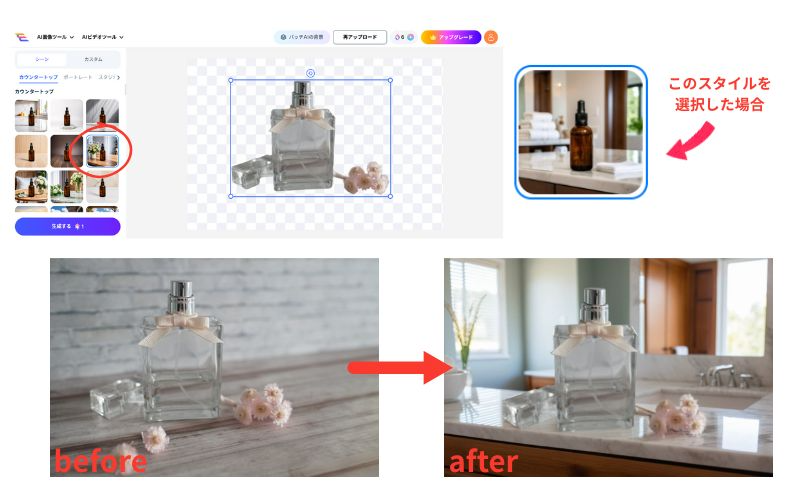Screen dimensions: 800x500
Task: Open the AI画像ツール dropdown menu
Action: [54, 37]
